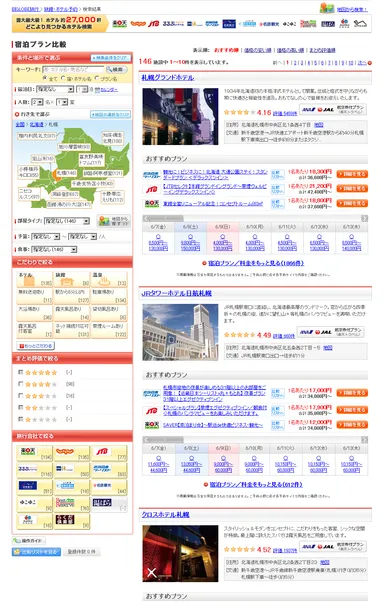384x607 pixels.
Task: Sort results by おすすめ順
Action: pyautogui.click(x=226, y=50)
